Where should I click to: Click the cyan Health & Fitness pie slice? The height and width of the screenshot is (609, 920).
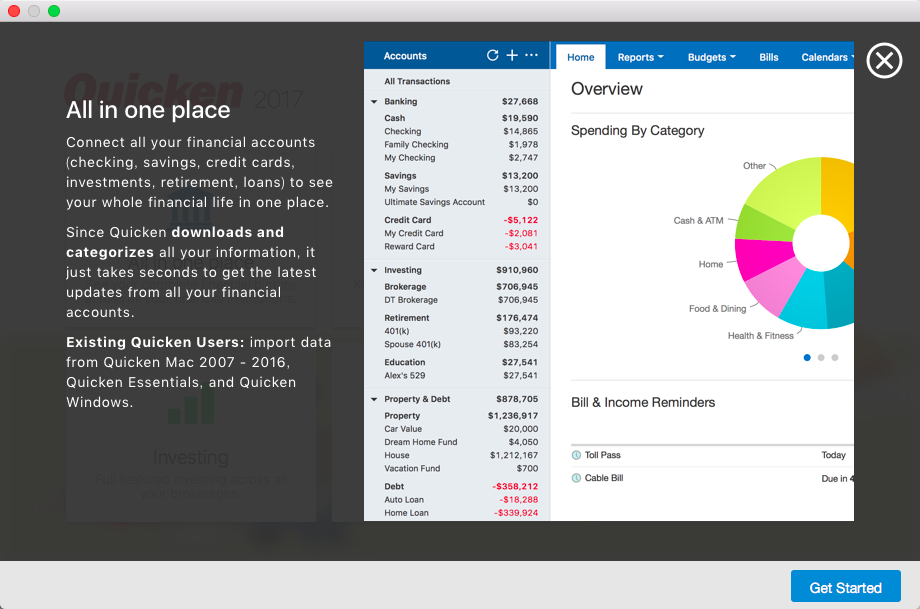point(805,299)
